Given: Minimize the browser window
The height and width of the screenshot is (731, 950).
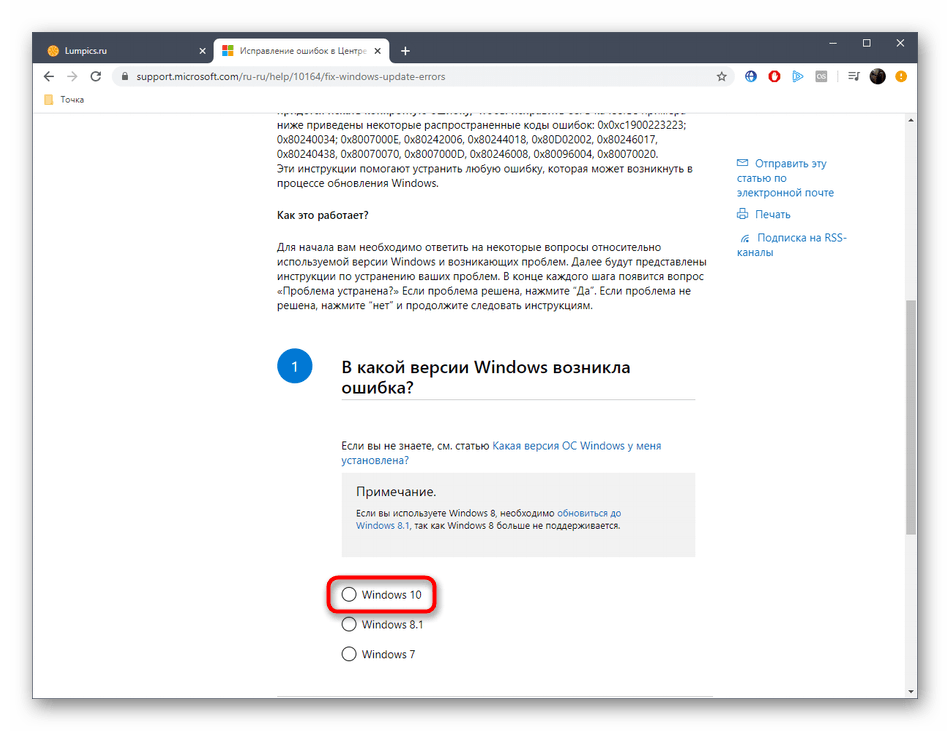Looking at the screenshot, I should pyautogui.click(x=833, y=43).
